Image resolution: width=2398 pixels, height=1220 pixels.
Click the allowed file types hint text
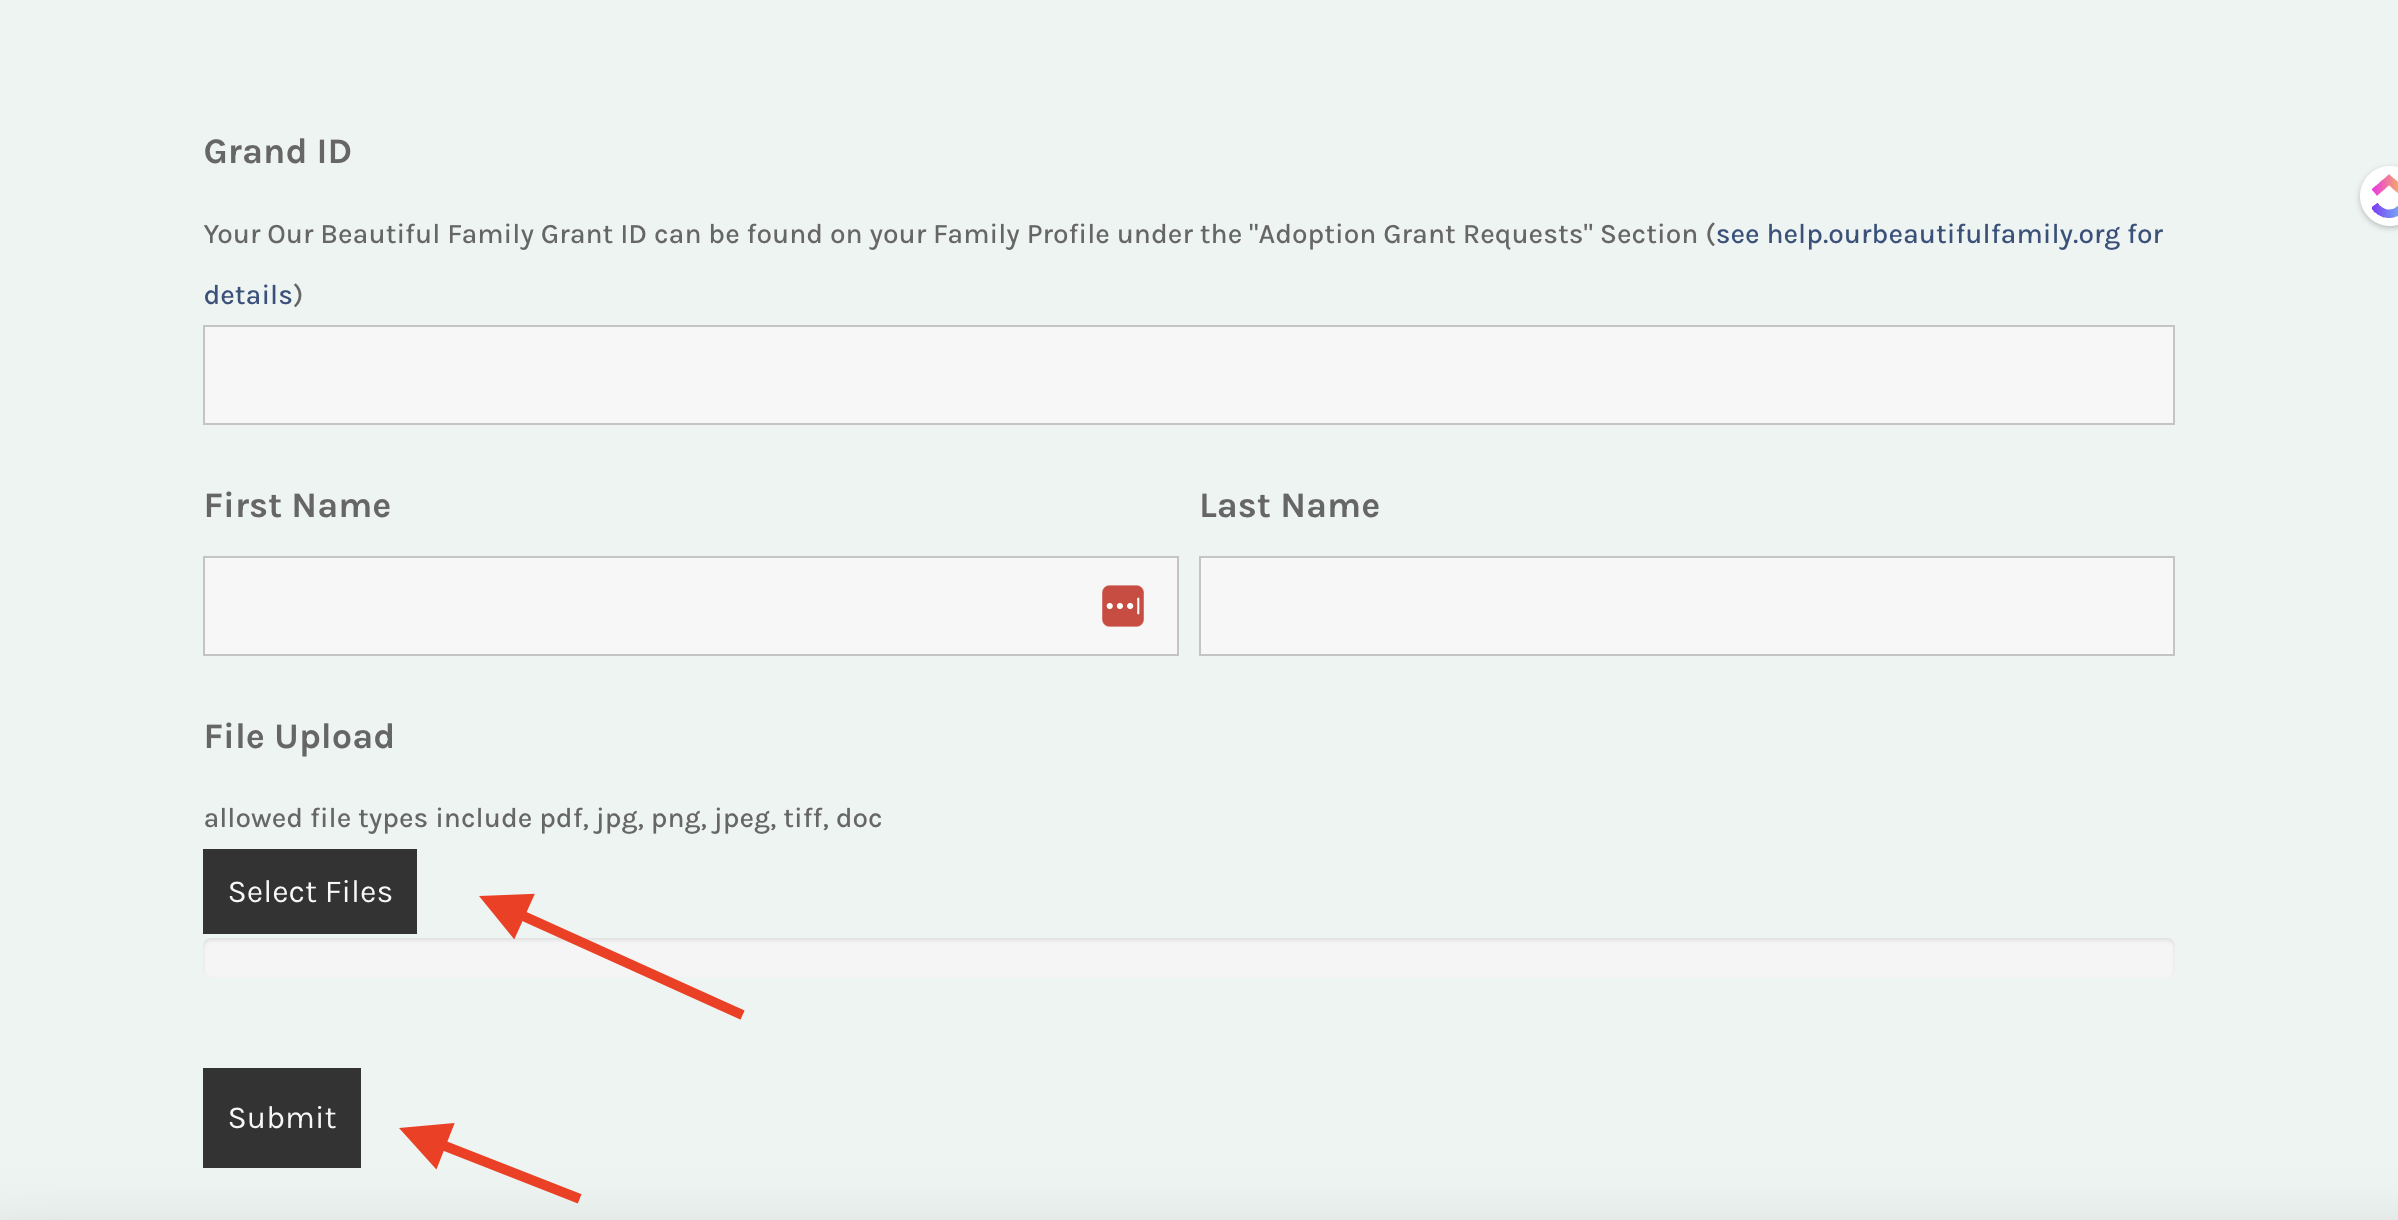543,818
